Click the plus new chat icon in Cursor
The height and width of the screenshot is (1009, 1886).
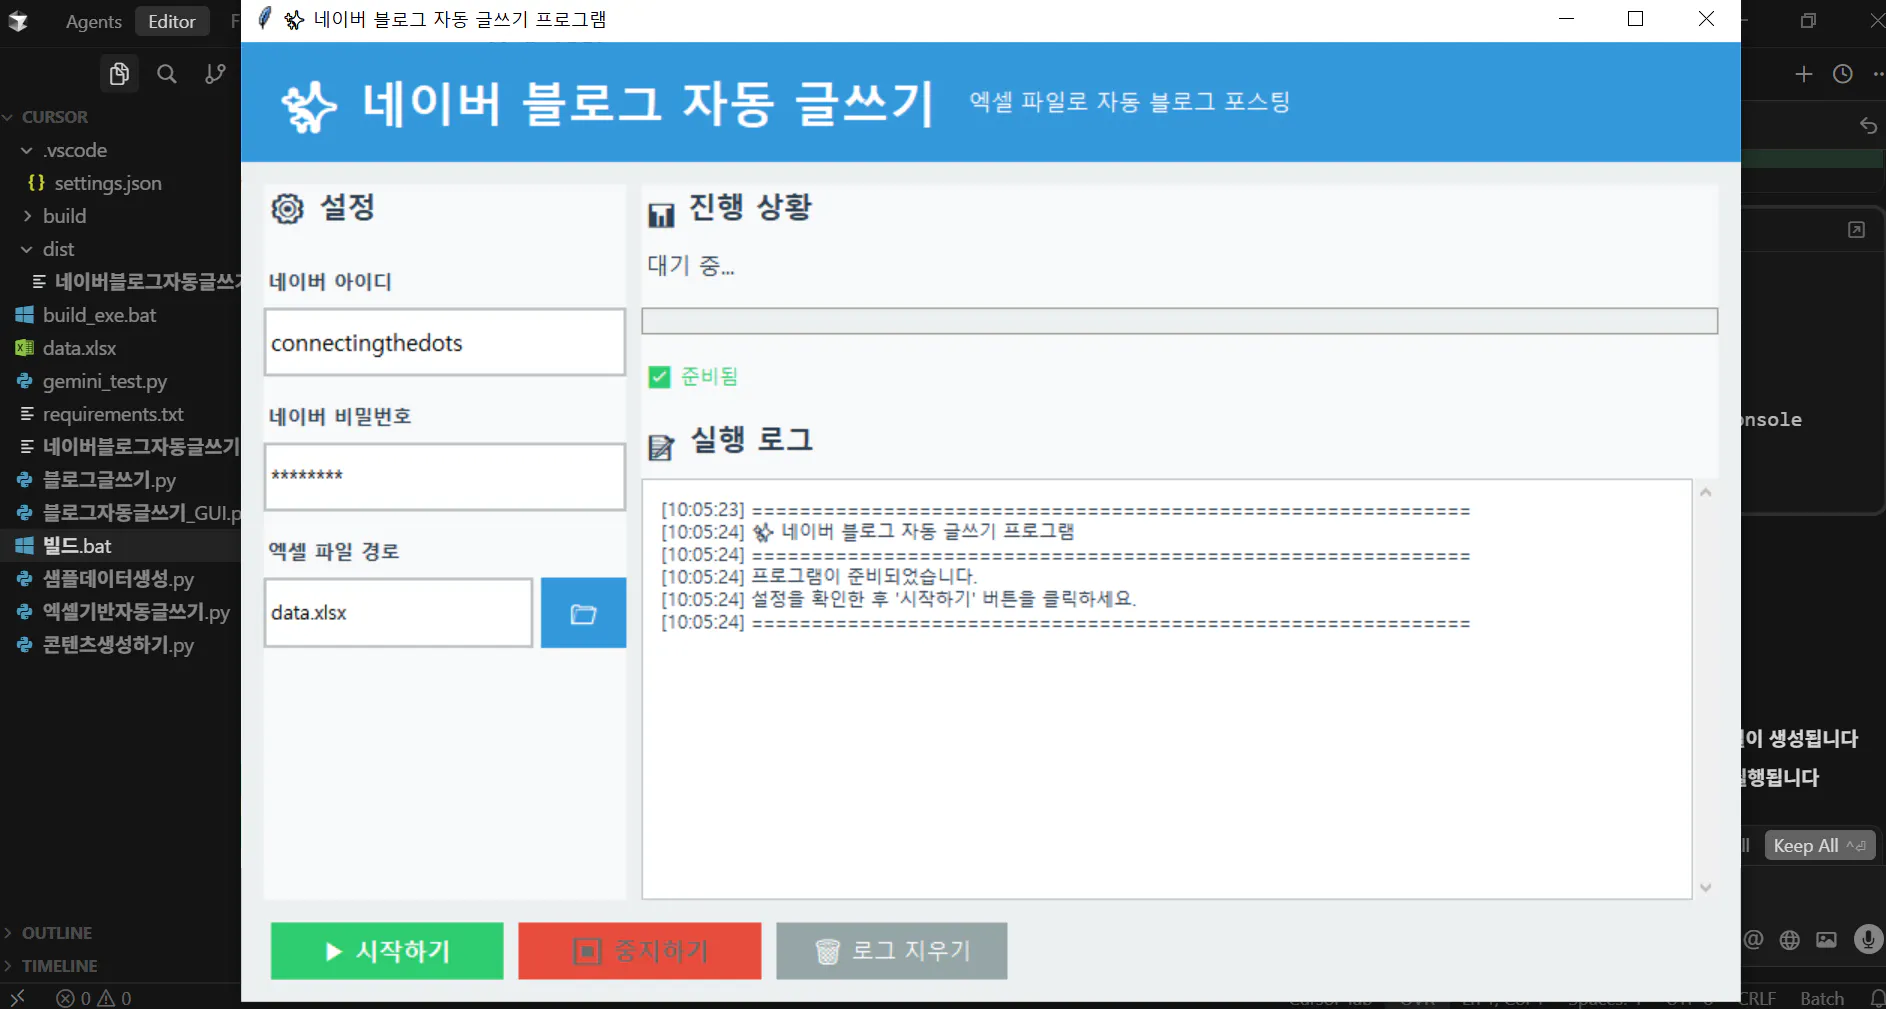pos(1804,74)
